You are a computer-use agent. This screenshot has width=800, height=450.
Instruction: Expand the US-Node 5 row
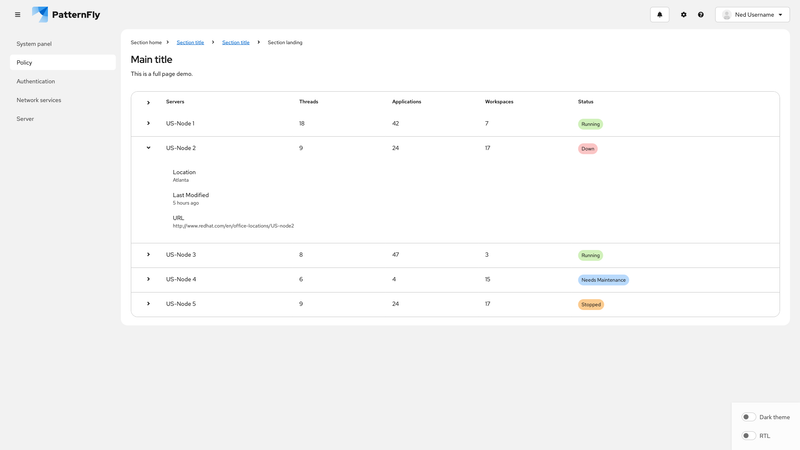148,304
